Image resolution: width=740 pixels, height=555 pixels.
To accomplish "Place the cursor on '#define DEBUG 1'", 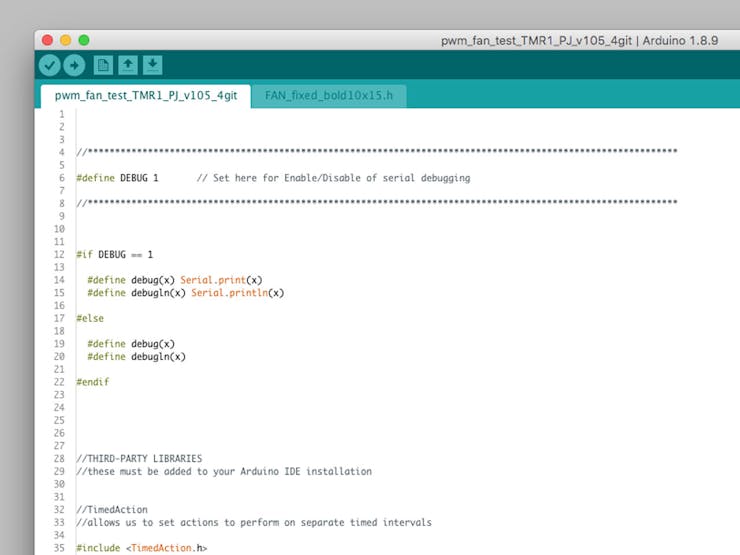I will [118, 178].
